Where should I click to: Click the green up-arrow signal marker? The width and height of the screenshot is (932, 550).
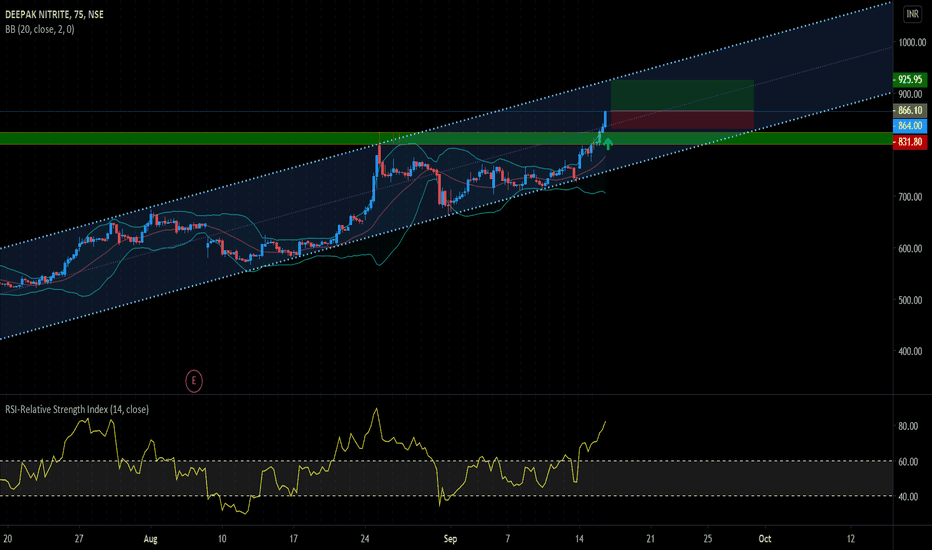[607, 143]
